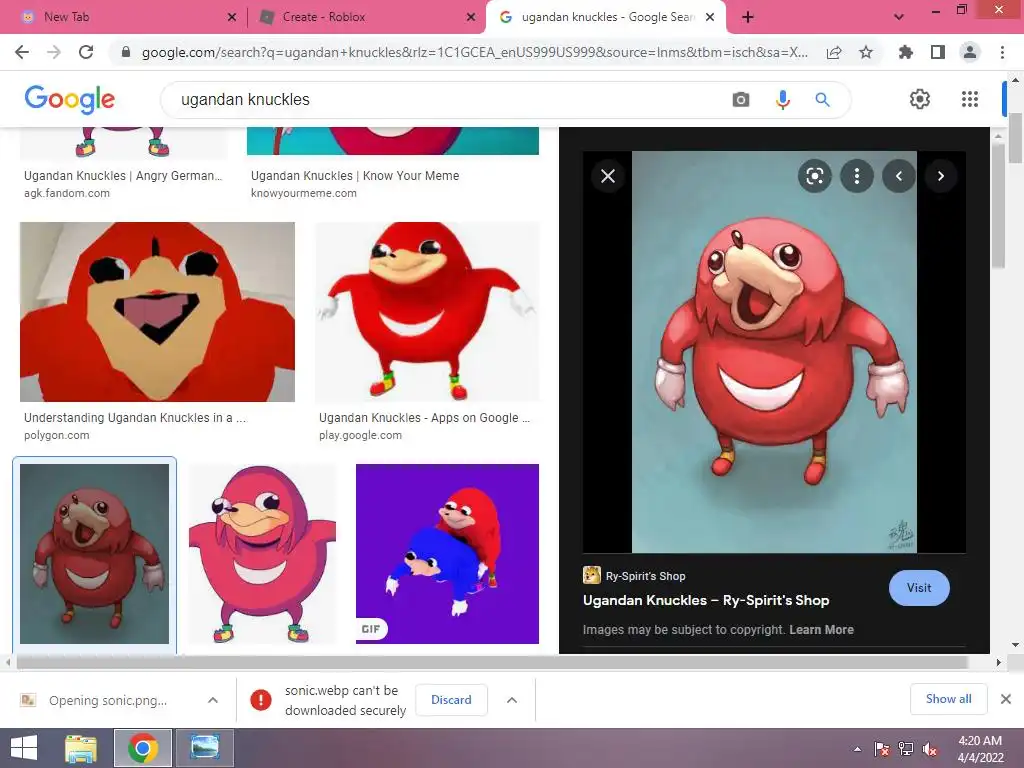Open a new tab with plus button
This screenshot has width=1024, height=768.
(x=748, y=17)
